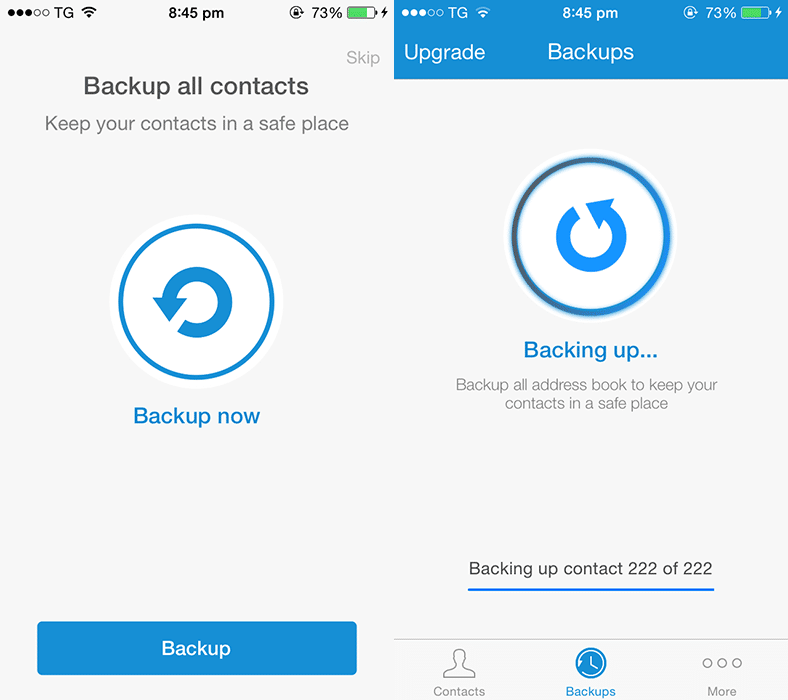Open the Contacts tab person icon
This screenshot has height=700, width=788.
point(459,663)
